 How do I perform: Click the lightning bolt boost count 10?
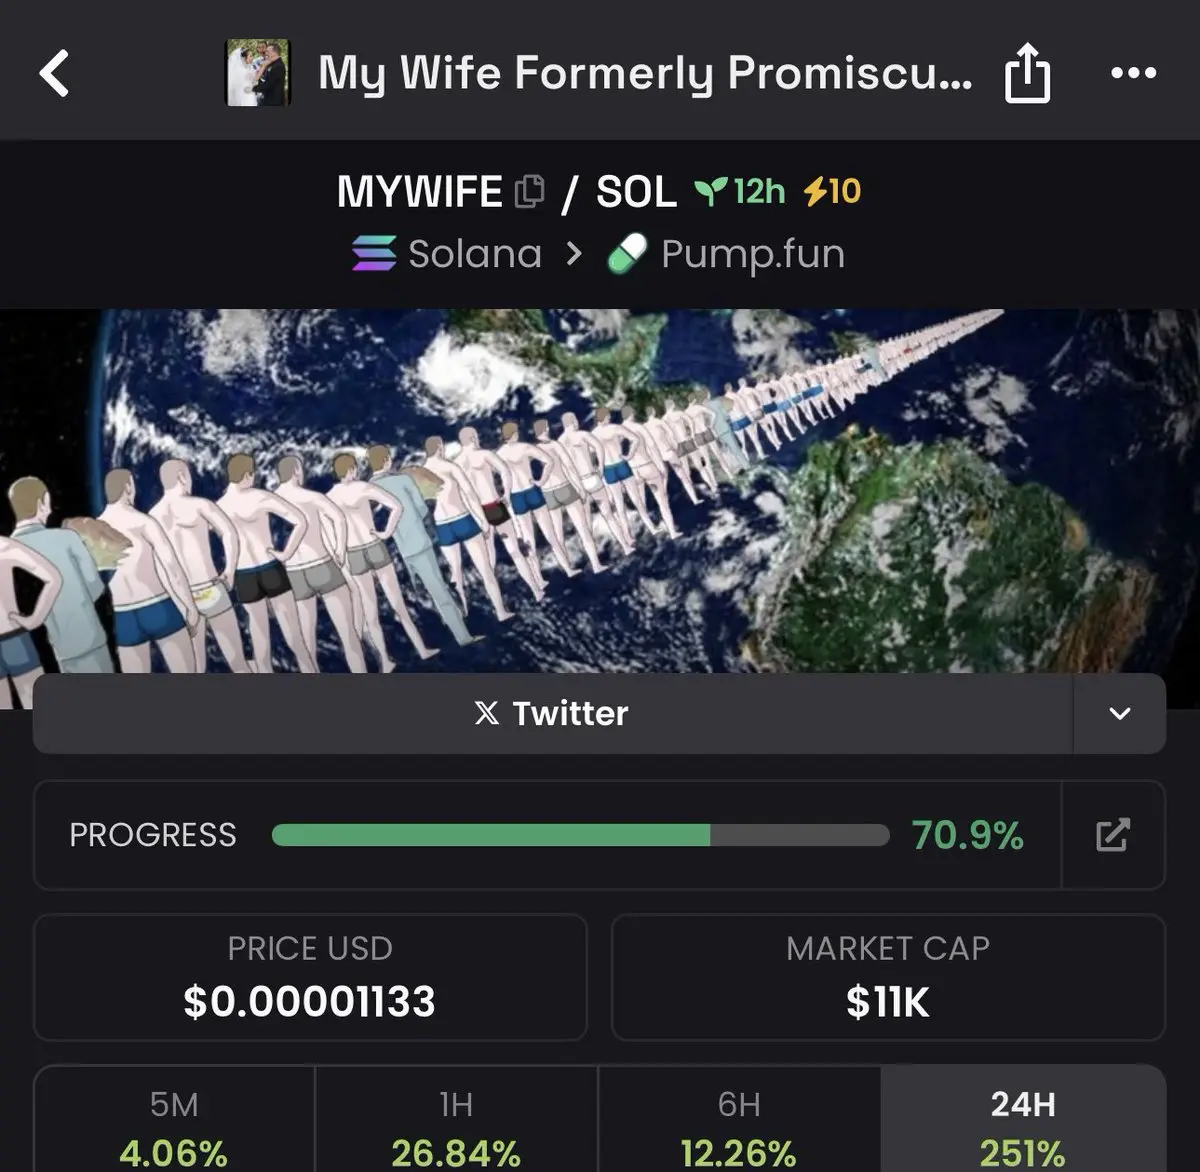click(x=832, y=191)
